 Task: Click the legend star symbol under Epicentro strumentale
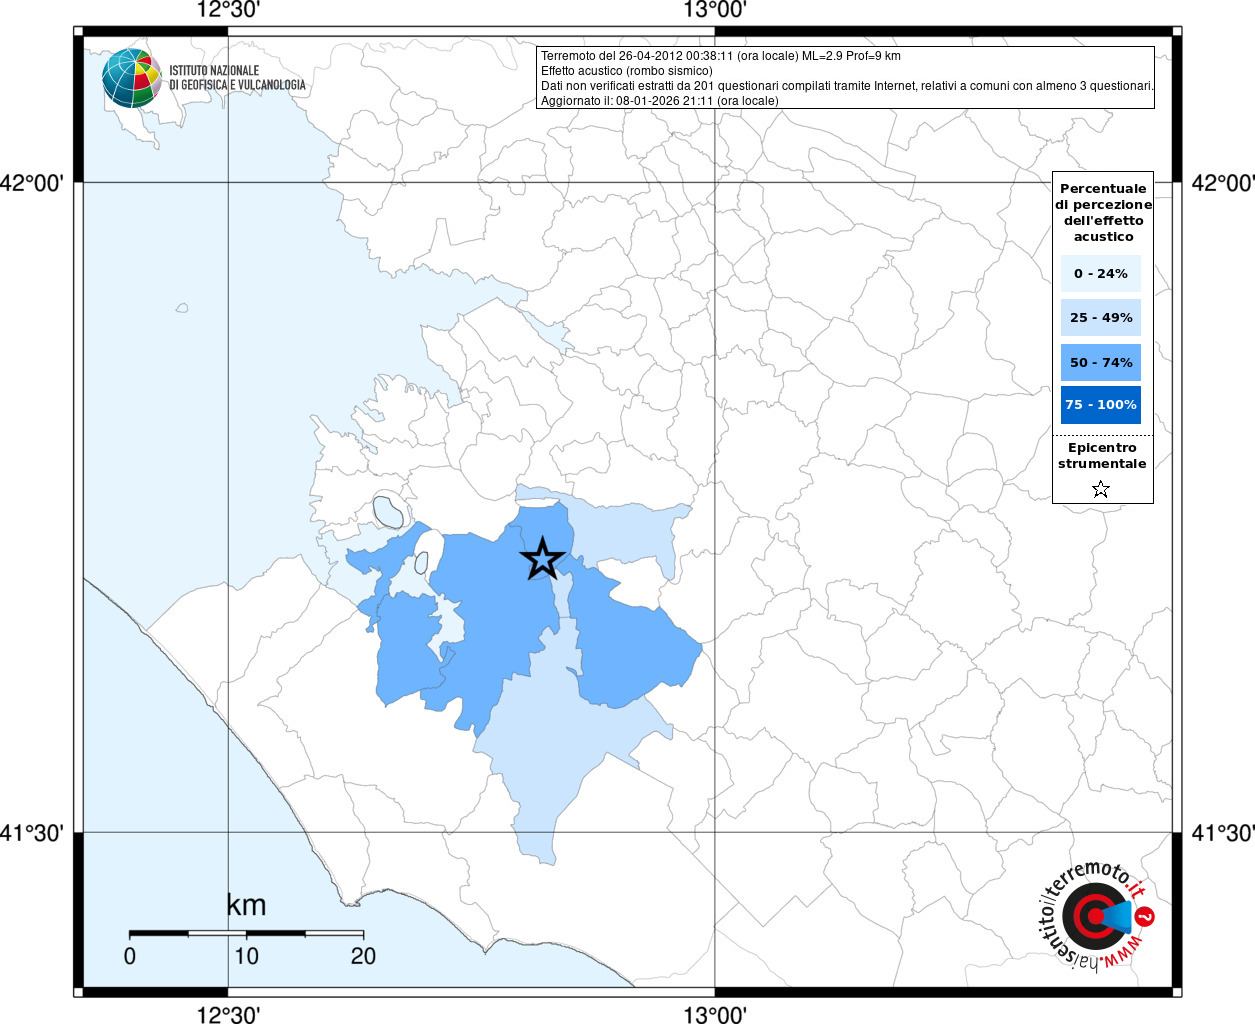(x=1101, y=489)
